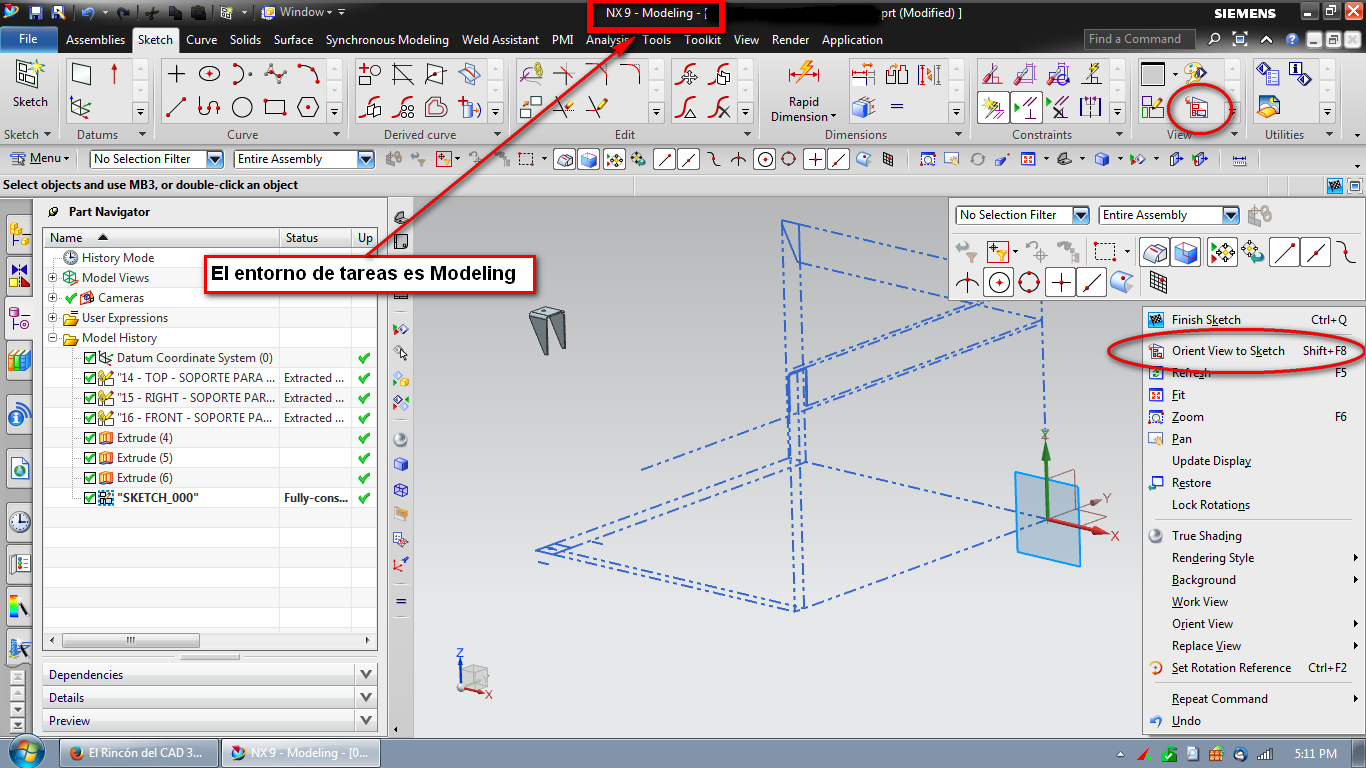Image resolution: width=1366 pixels, height=768 pixels.
Task: Toggle checkbox for Extrude (6)
Action: 90,478
